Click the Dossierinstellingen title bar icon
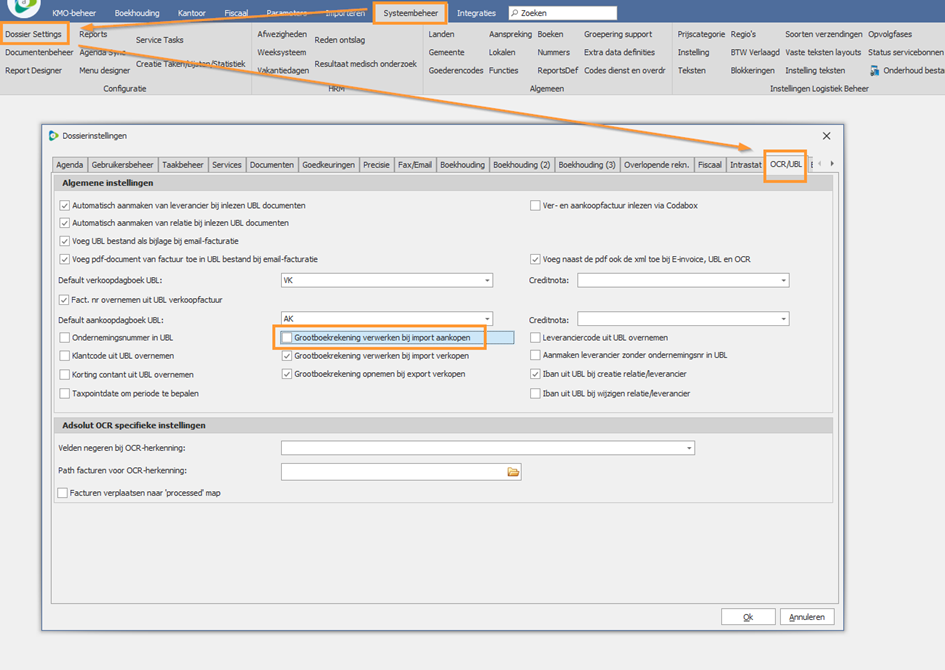The image size is (945, 670). [x=54, y=135]
